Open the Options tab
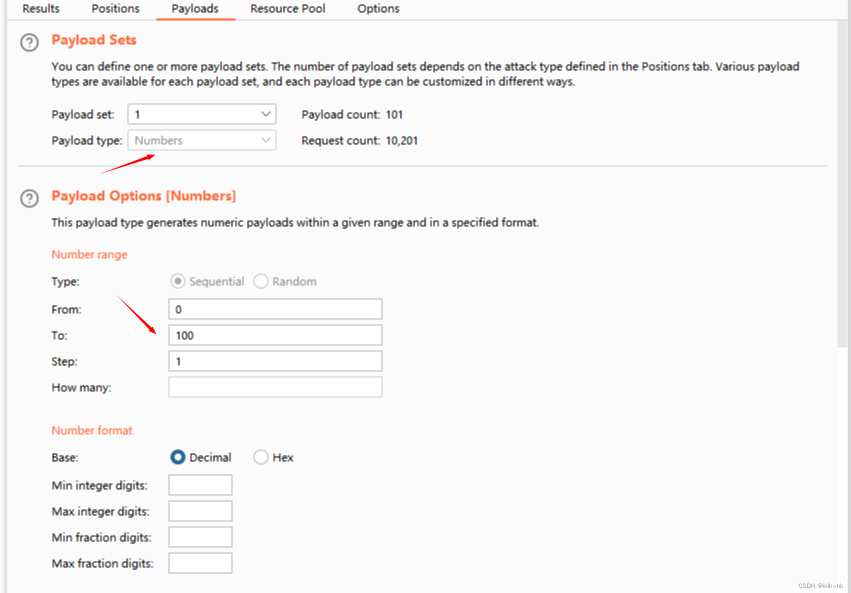This screenshot has height=593, width=851. [x=378, y=9]
